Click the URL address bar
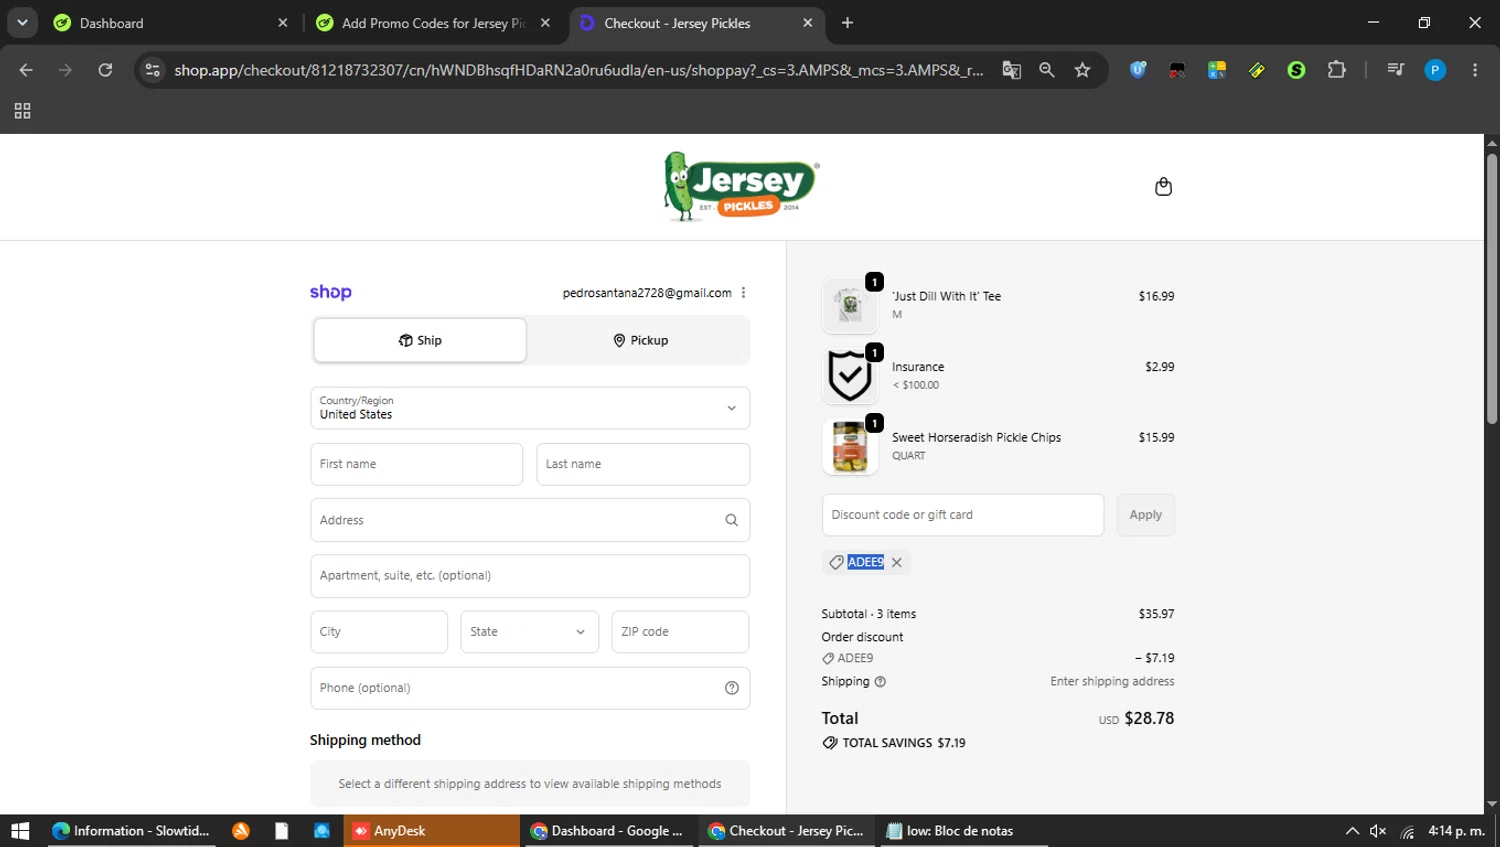Image resolution: width=1500 pixels, height=847 pixels. [x=578, y=70]
